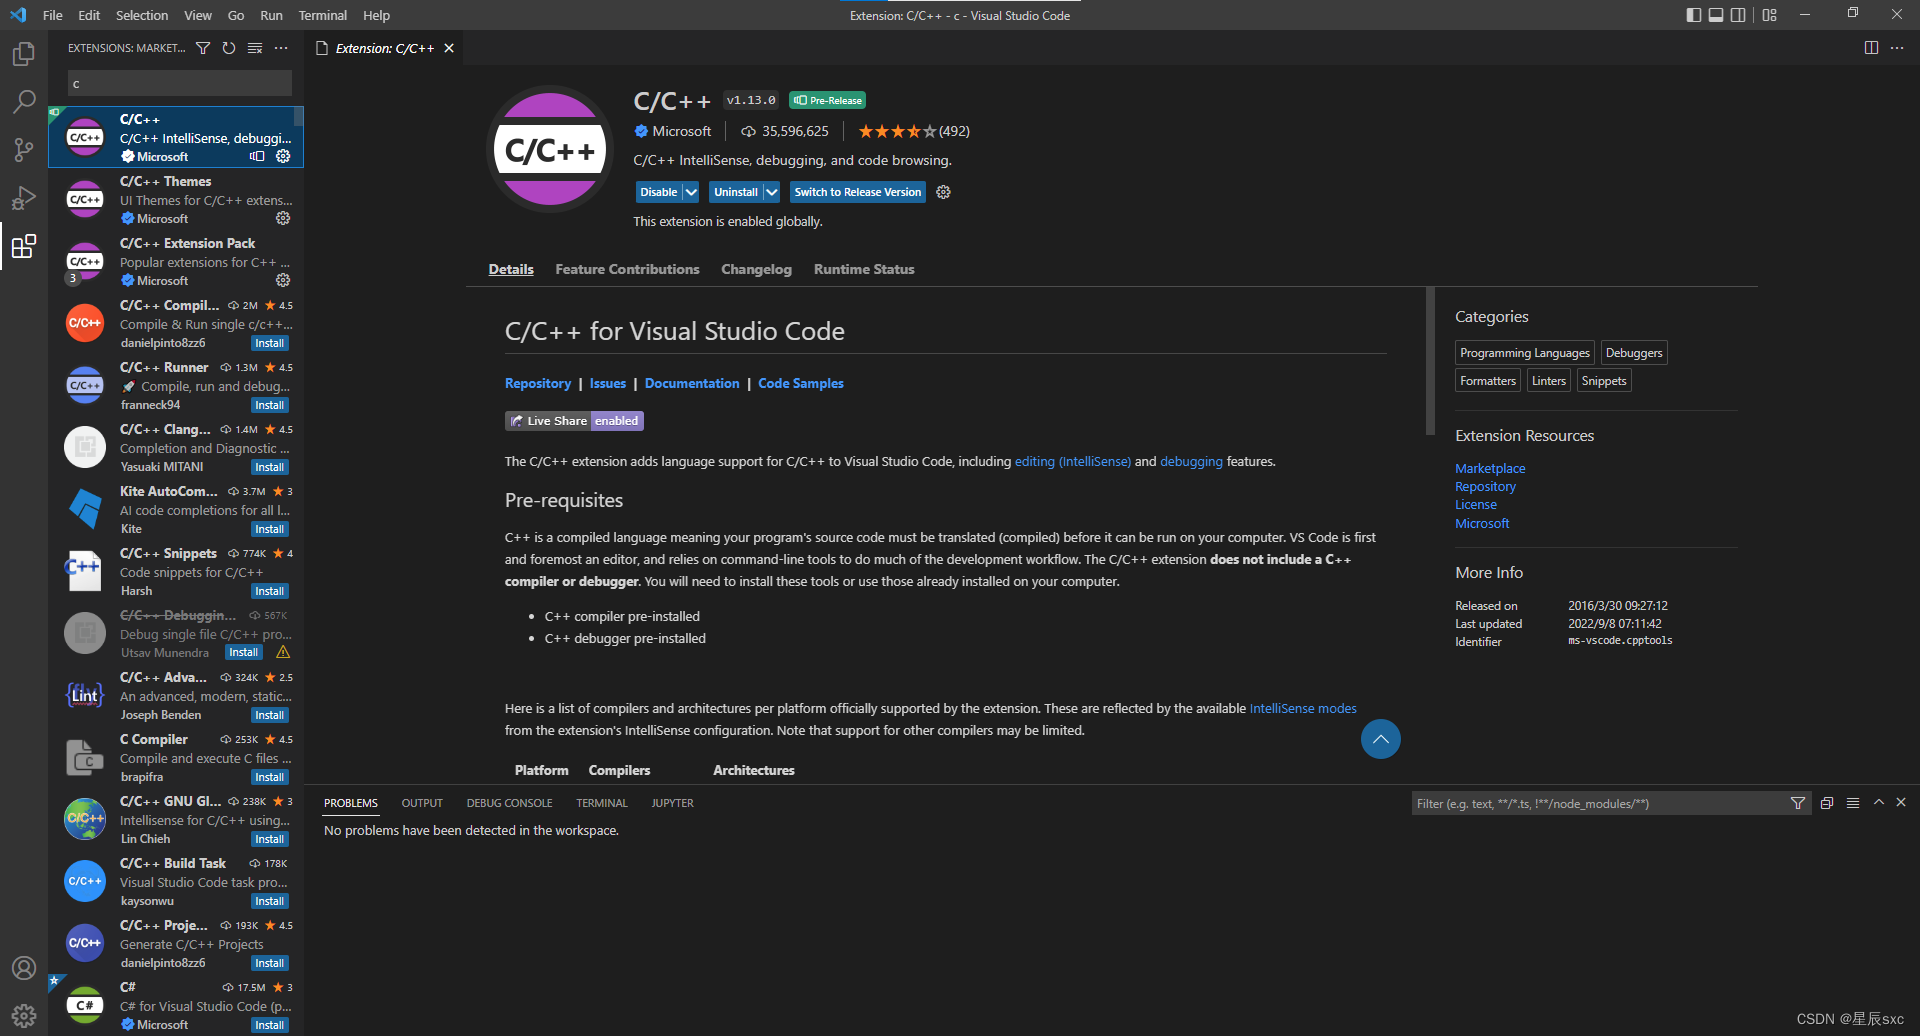This screenshot has height=1036, width=1920.
Task: Expand the Disable button dropdown arrow
Action: (691, 192)
